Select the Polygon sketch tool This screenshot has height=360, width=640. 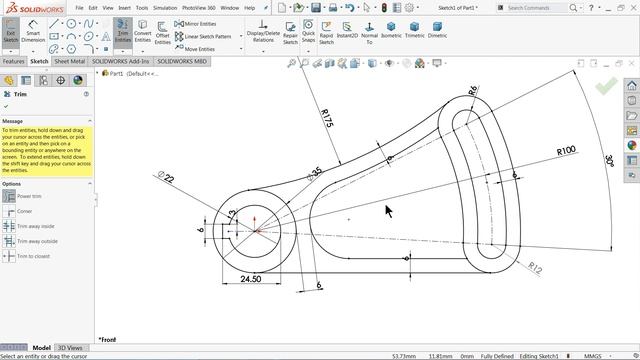point(71,49)
